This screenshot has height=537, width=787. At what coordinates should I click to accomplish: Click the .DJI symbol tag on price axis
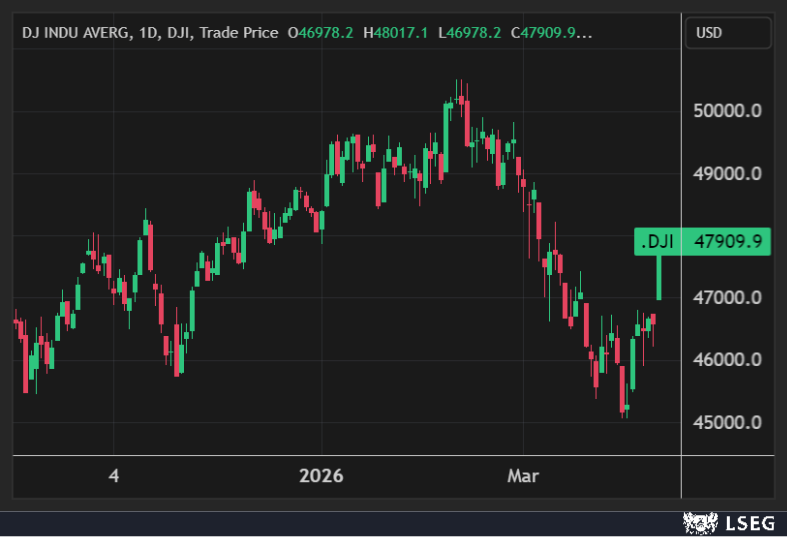(657, 241)
